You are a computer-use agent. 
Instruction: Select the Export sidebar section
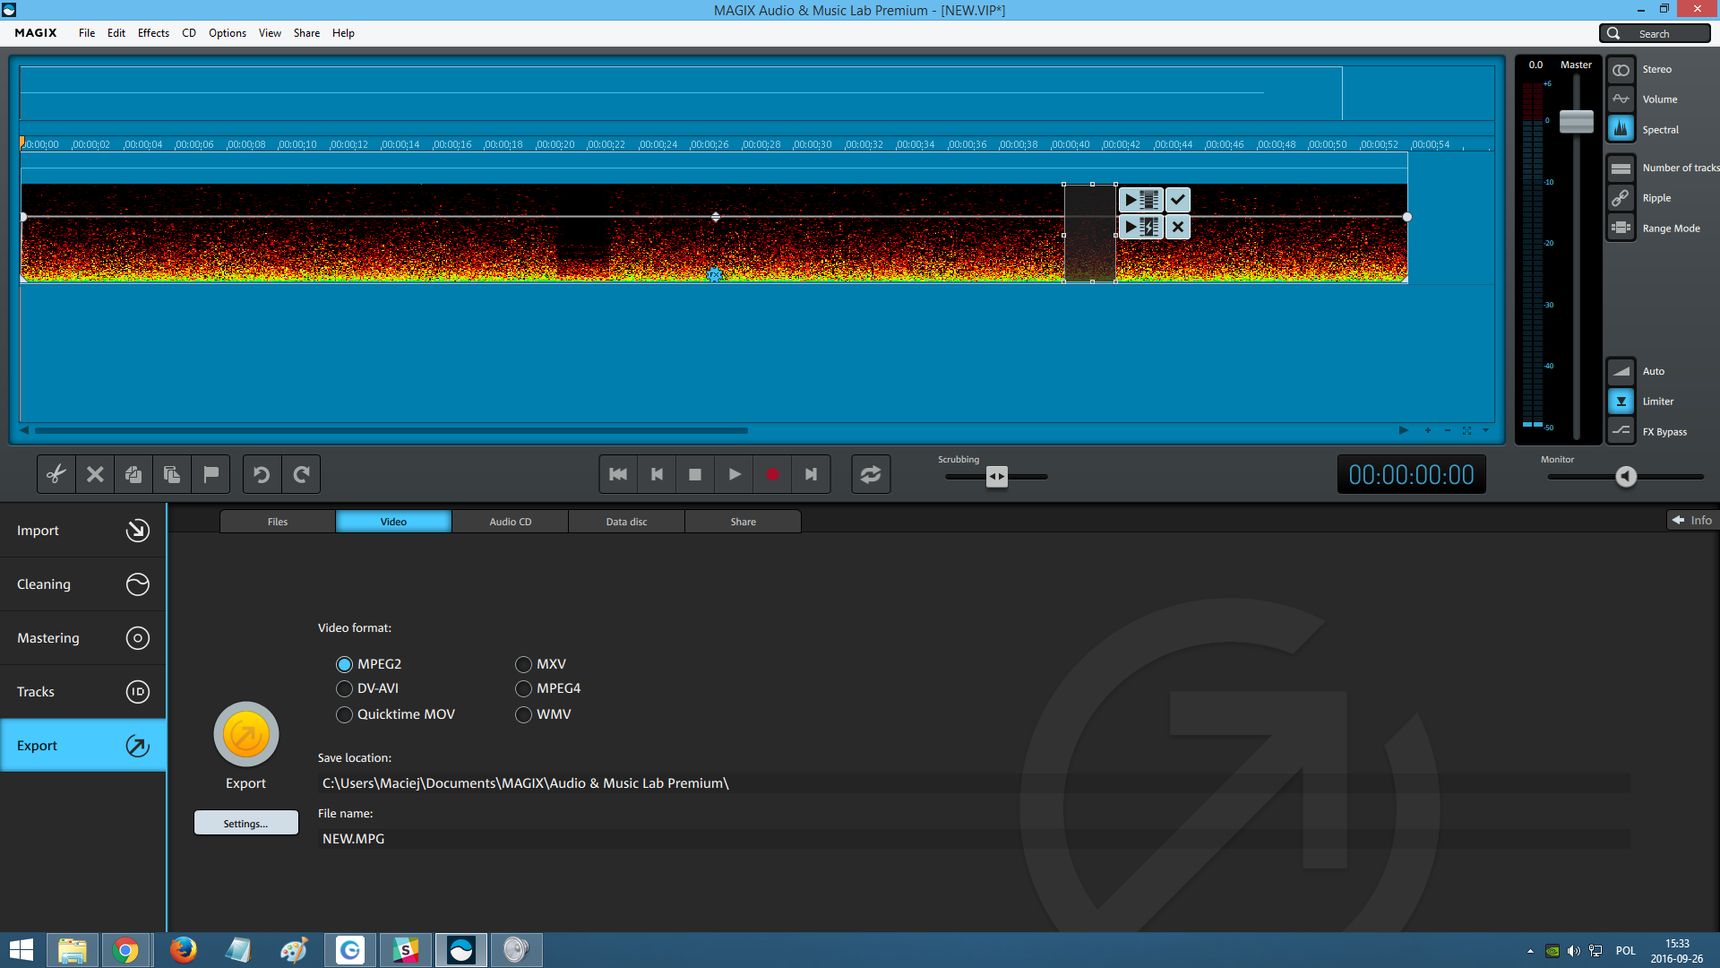pyautogui.click(x=83, y=745)
